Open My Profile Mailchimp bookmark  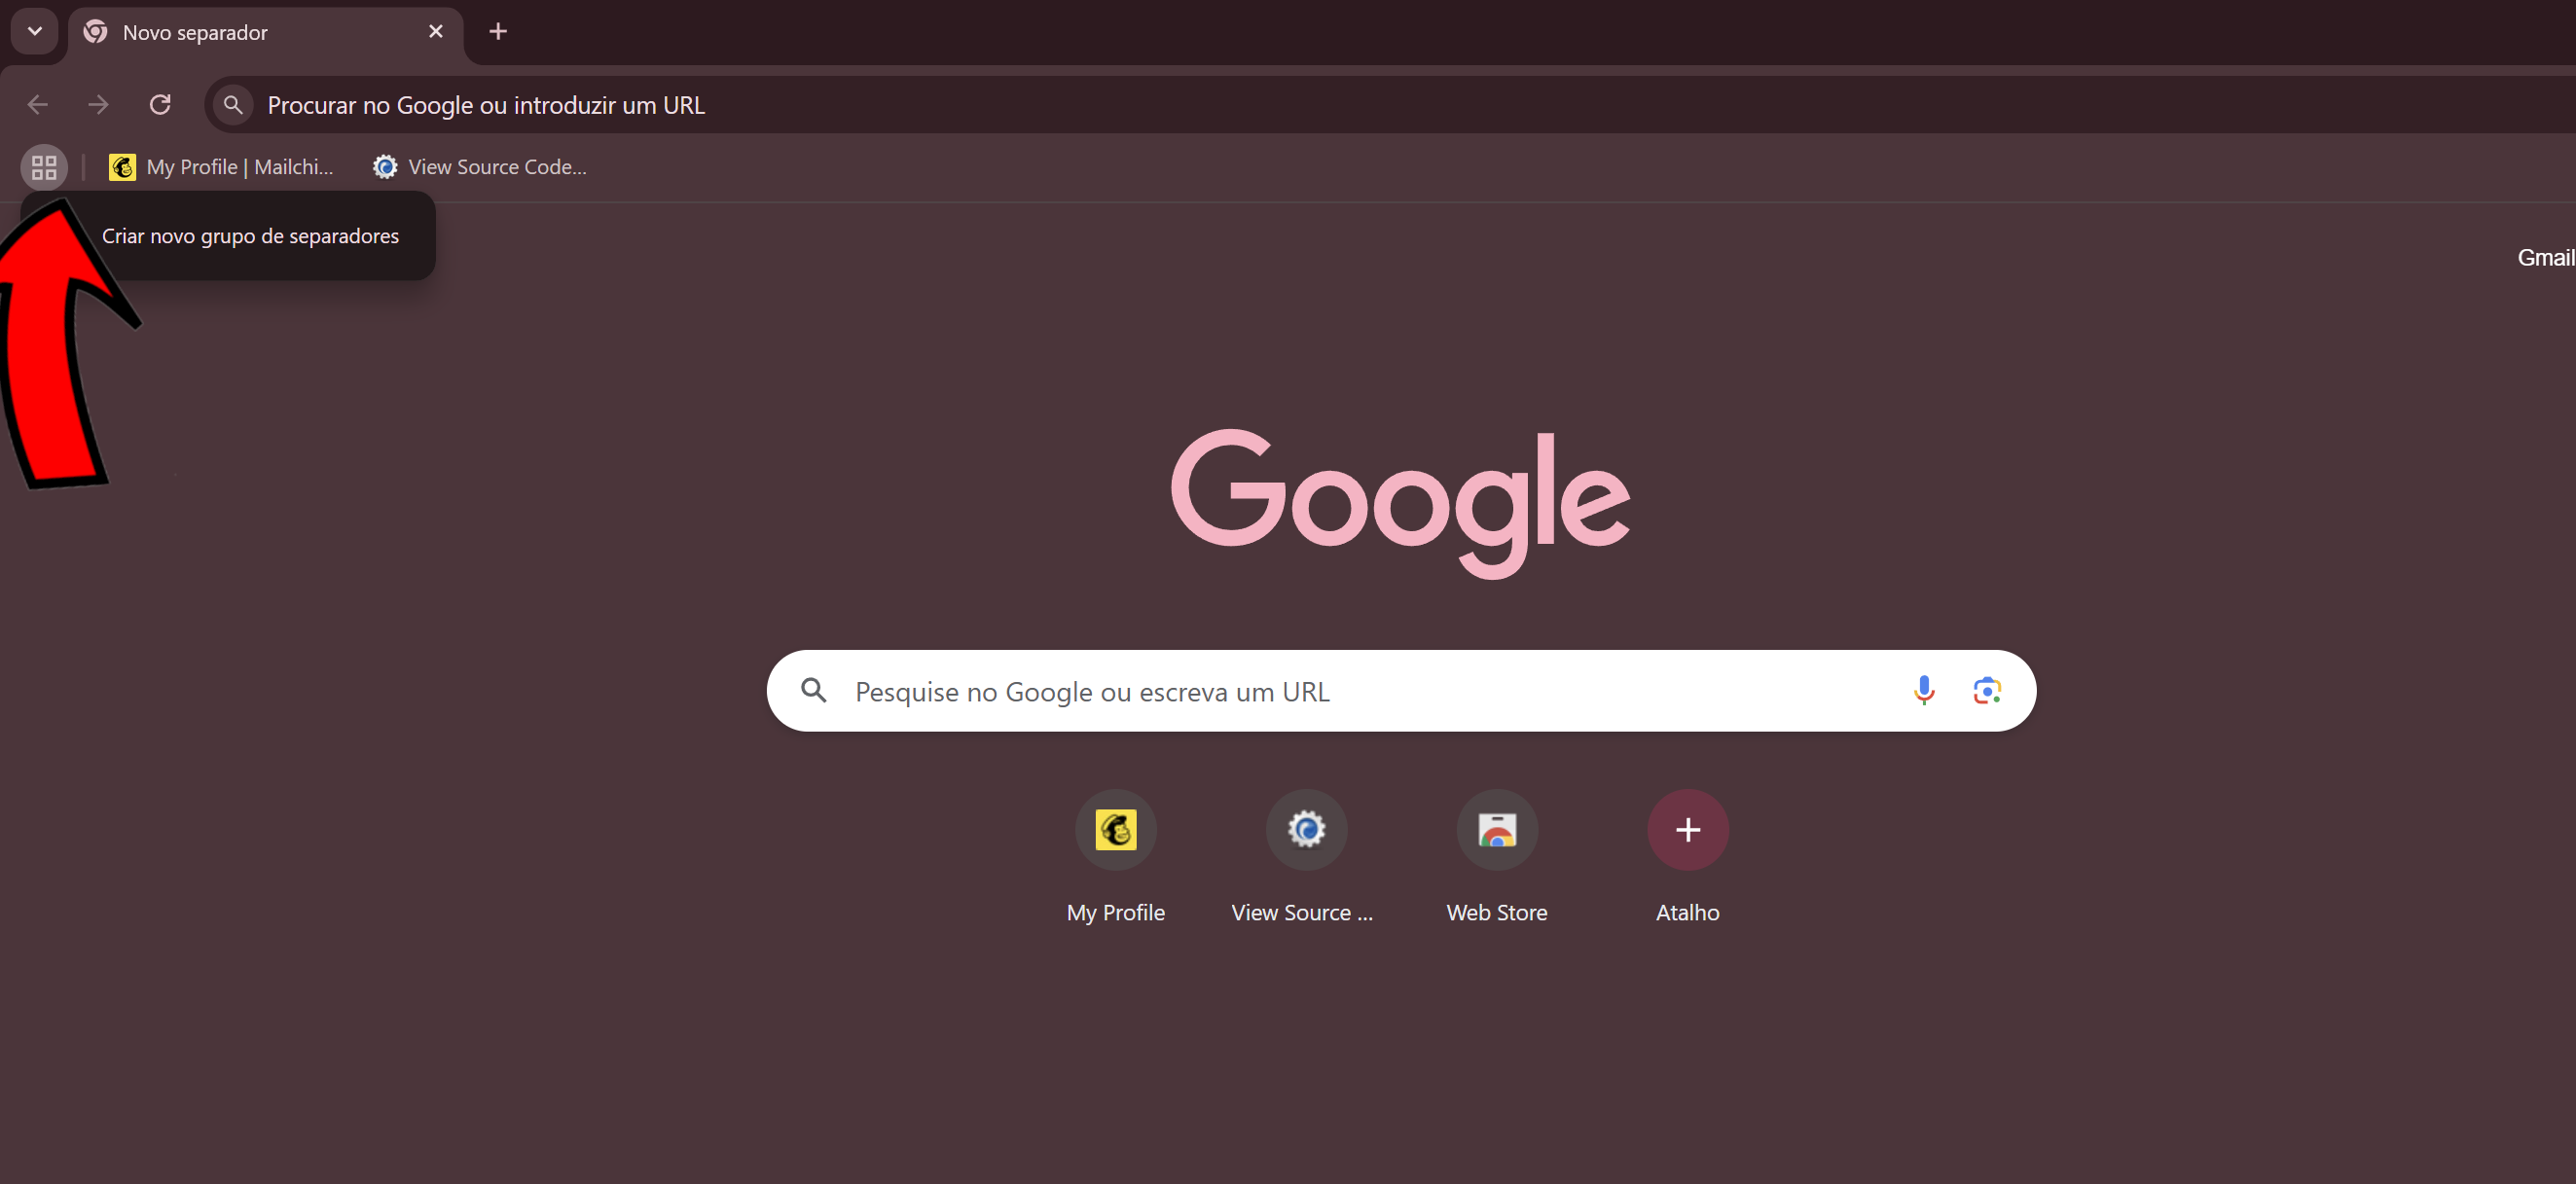221,167
